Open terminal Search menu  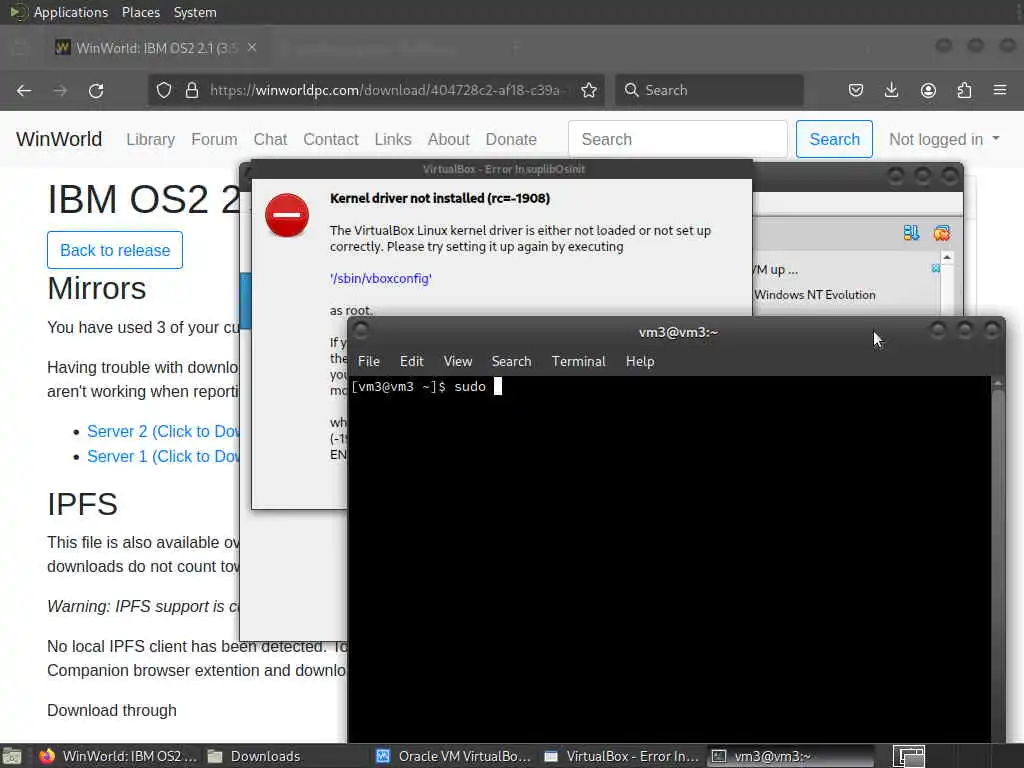point(511,361)
